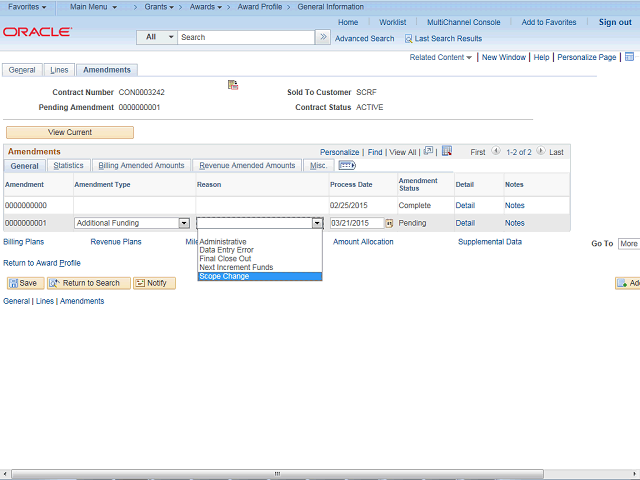The width and height of the screenshot is (640, 480).
Task: Download Amendments grid to spreadsheet icon
Action: (447, 151)
